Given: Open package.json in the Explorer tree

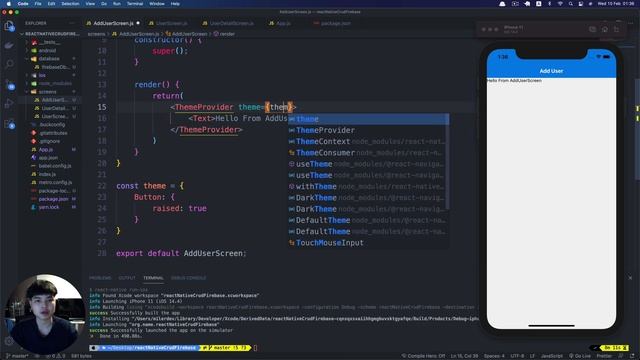Looking at the screenshot, I should click(x=50, y=199).
